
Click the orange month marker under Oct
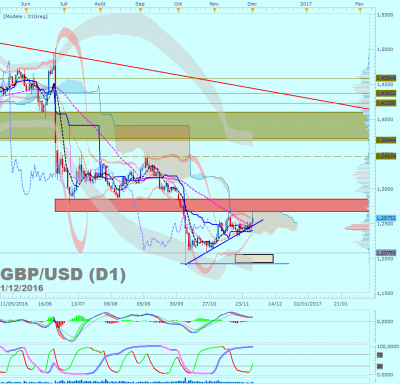point(179,10)
